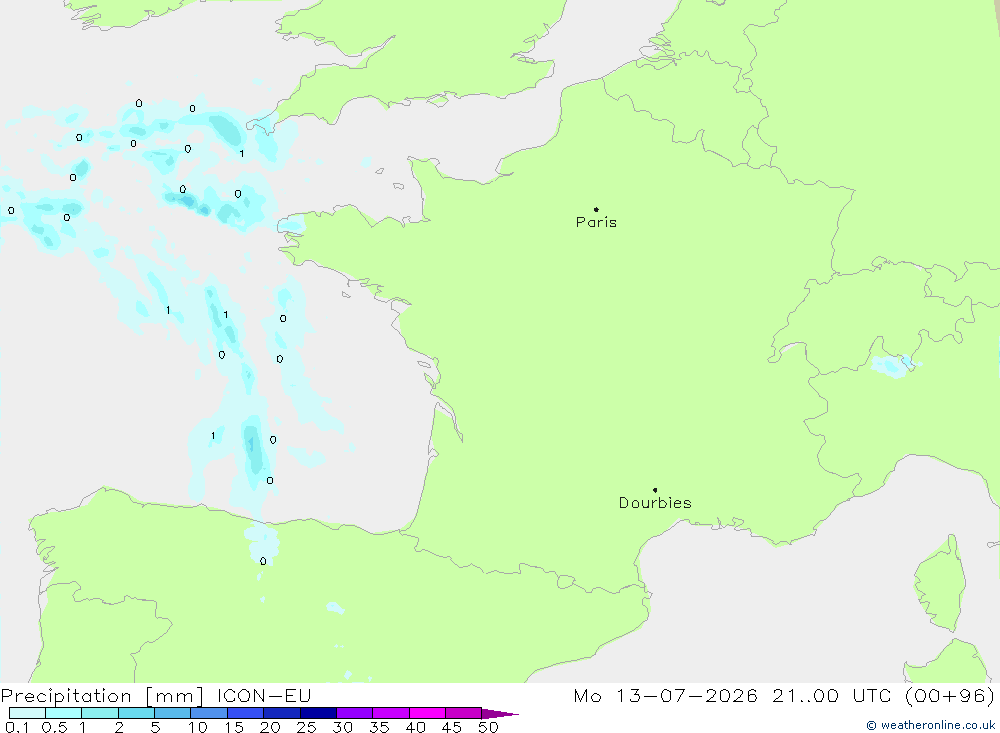Pick the 25–30 mm dark navy swatch
The height and width of the screenshot is (733, 1000).
point(318,713)
